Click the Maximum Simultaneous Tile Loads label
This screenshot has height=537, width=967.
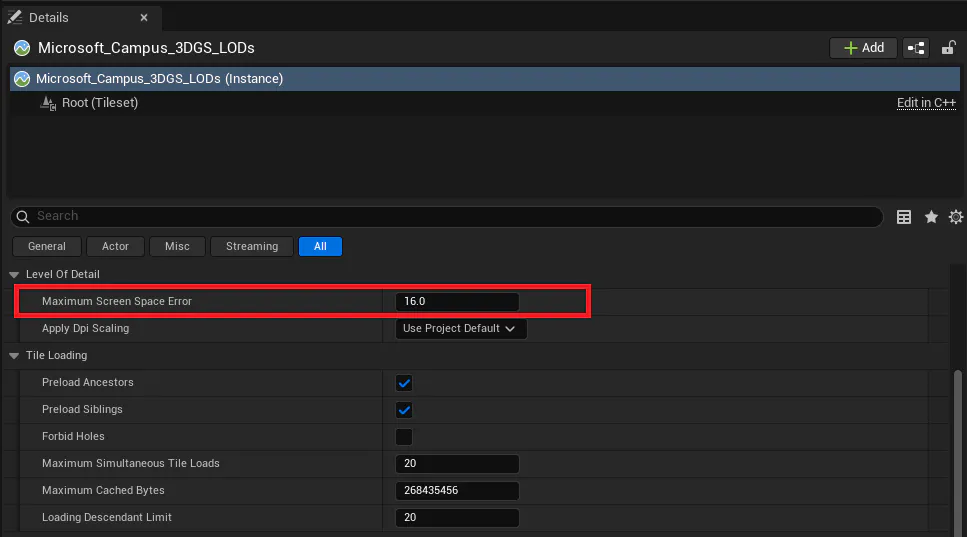(131, 464)
